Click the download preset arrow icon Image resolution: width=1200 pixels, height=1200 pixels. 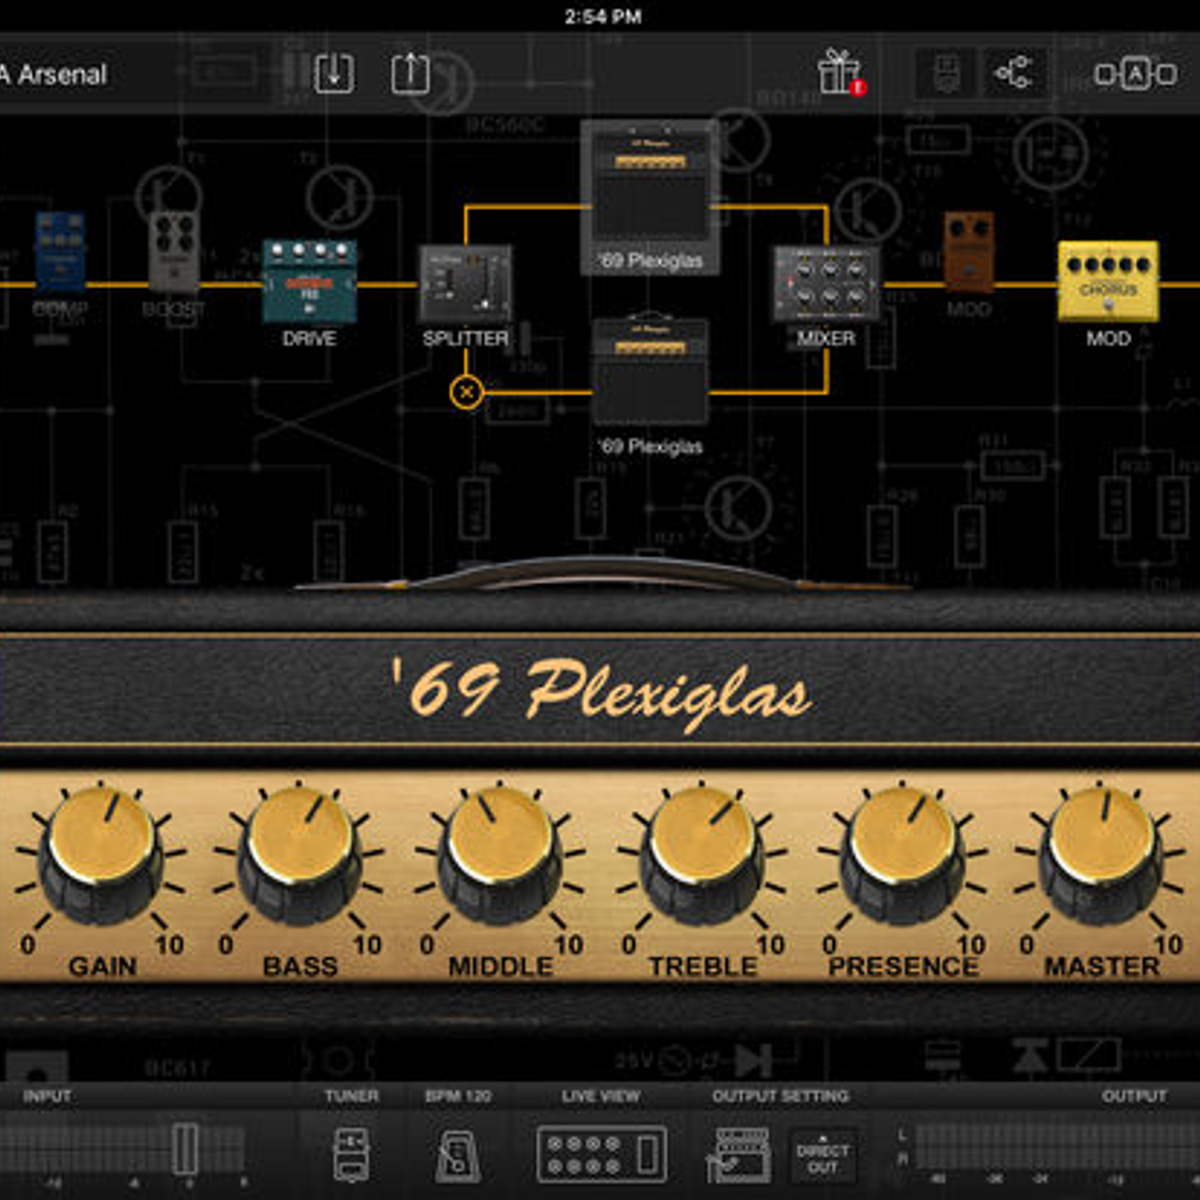click(x=334, y=73)
